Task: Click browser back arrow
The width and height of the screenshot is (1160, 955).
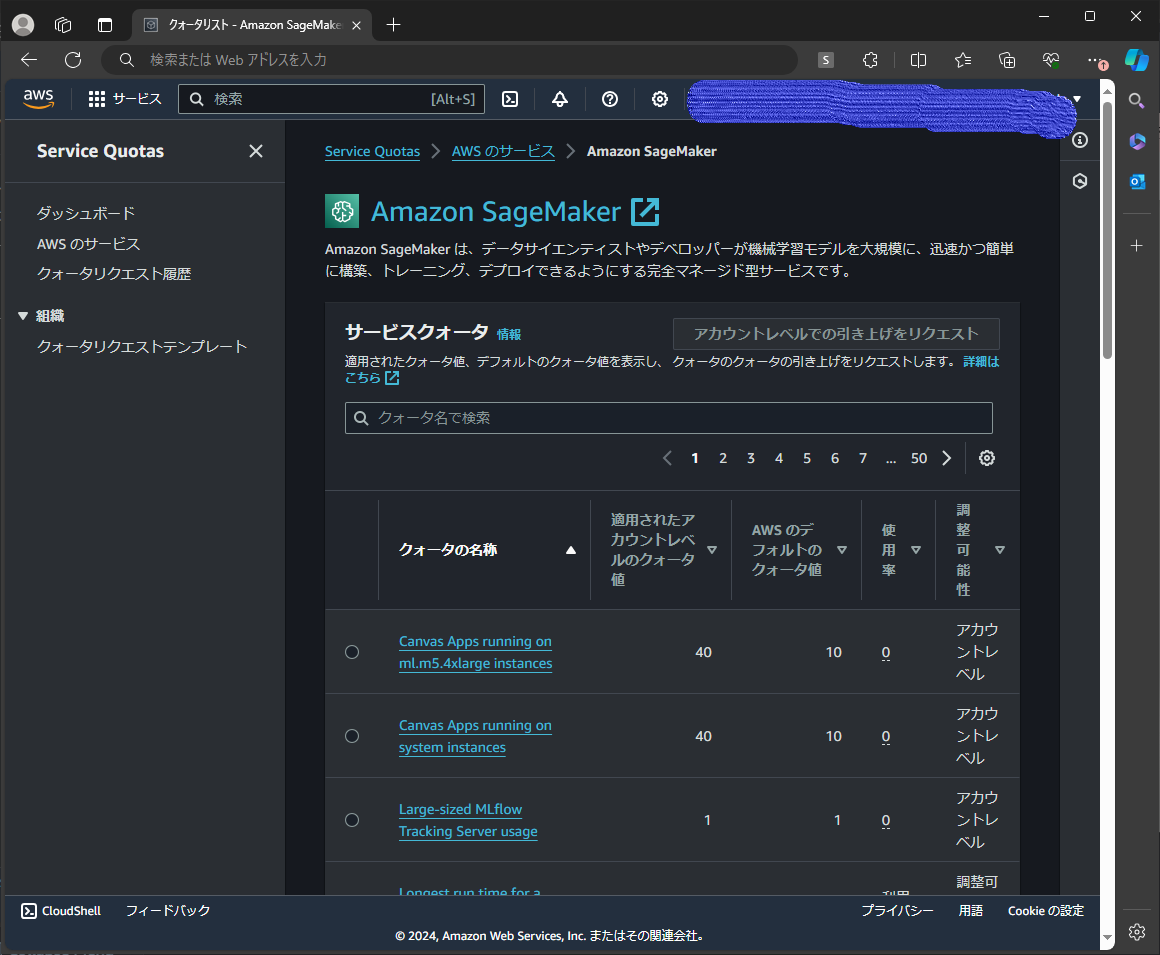Action: pos(29,60)
